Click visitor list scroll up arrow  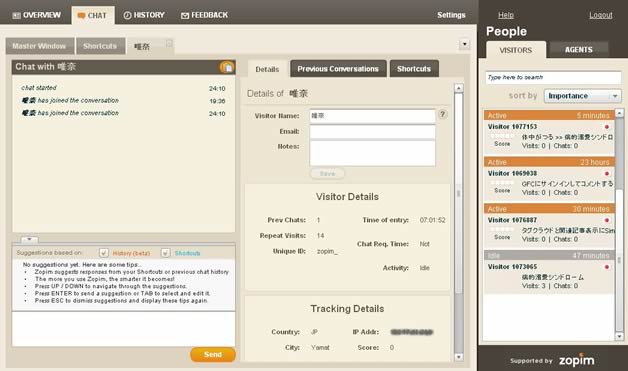point(619,113)
